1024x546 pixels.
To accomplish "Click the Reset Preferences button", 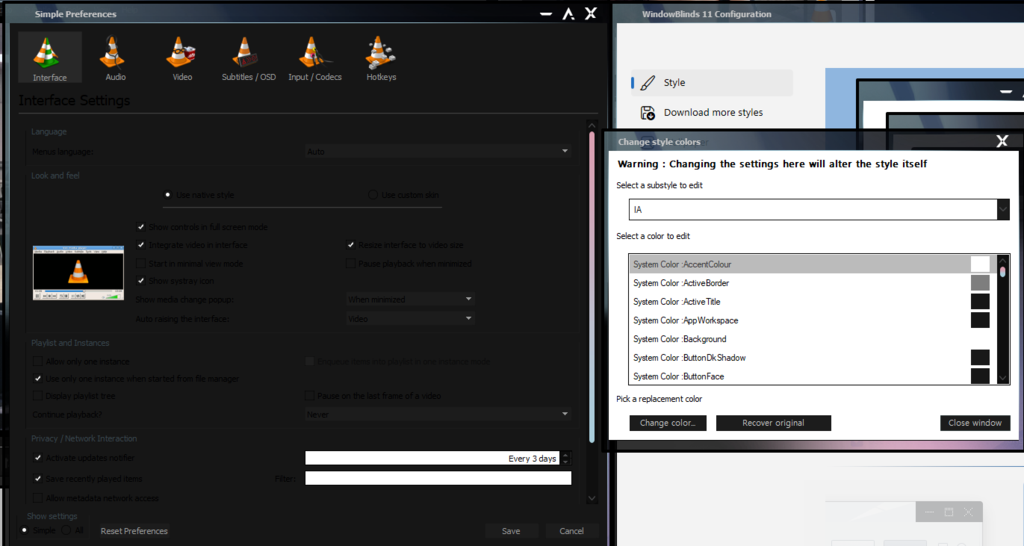I will point(134,531).
